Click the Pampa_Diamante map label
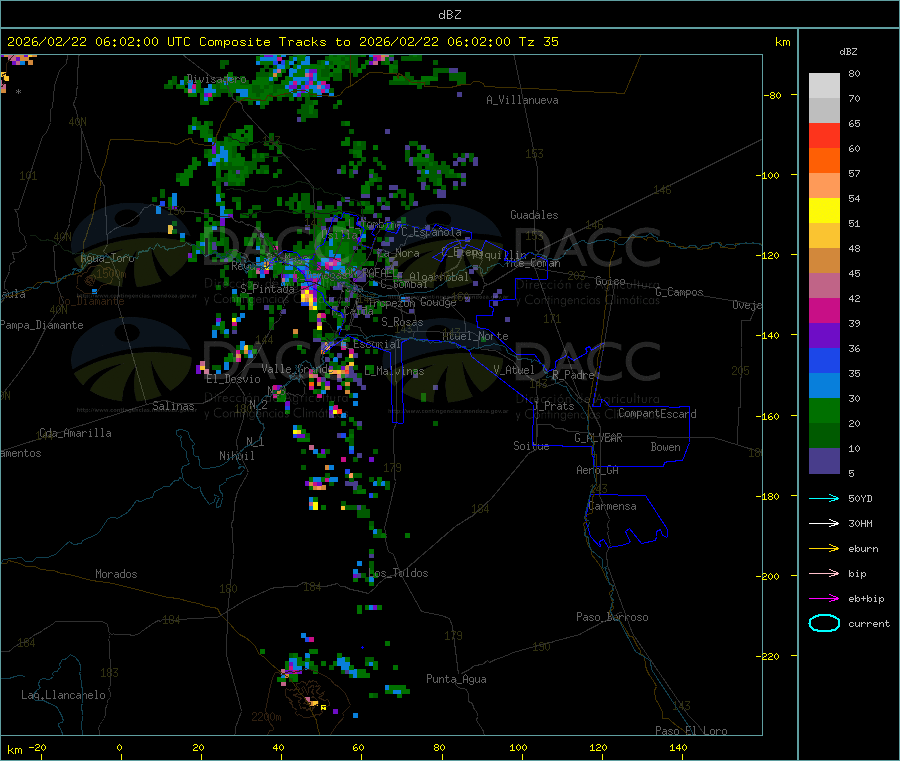 coord(42,325)
